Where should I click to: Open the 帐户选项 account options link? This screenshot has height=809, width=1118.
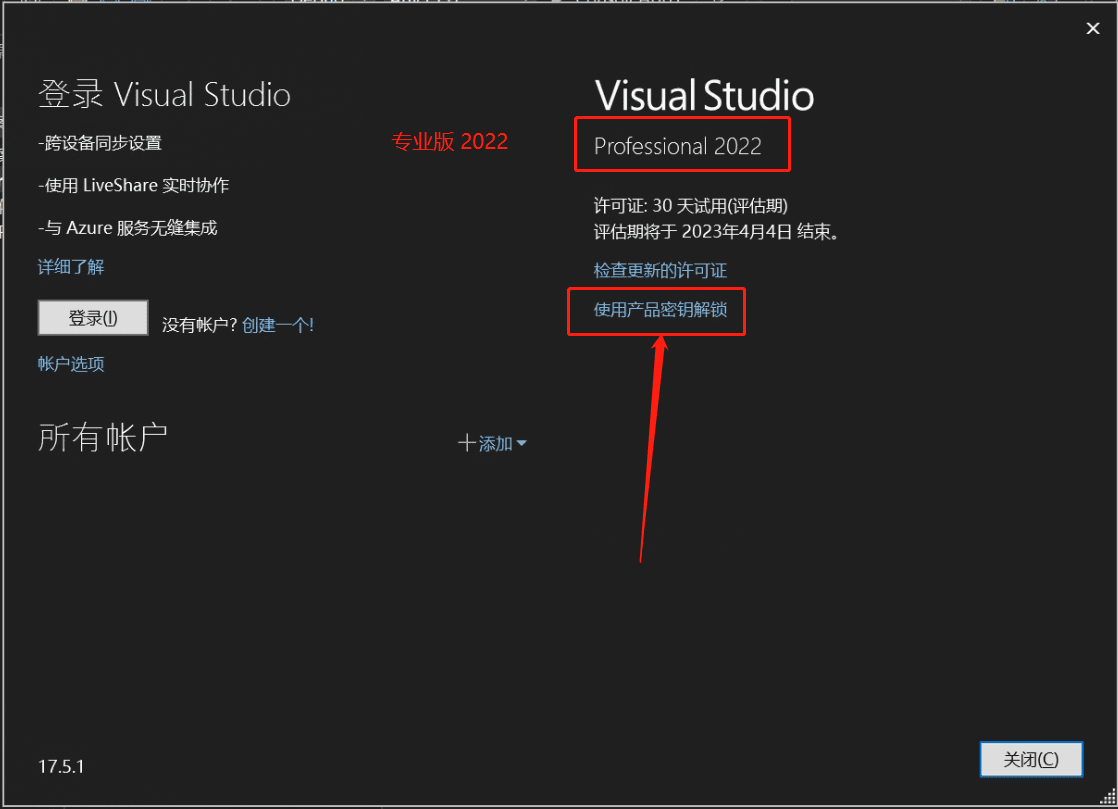(x=71, y=364)
